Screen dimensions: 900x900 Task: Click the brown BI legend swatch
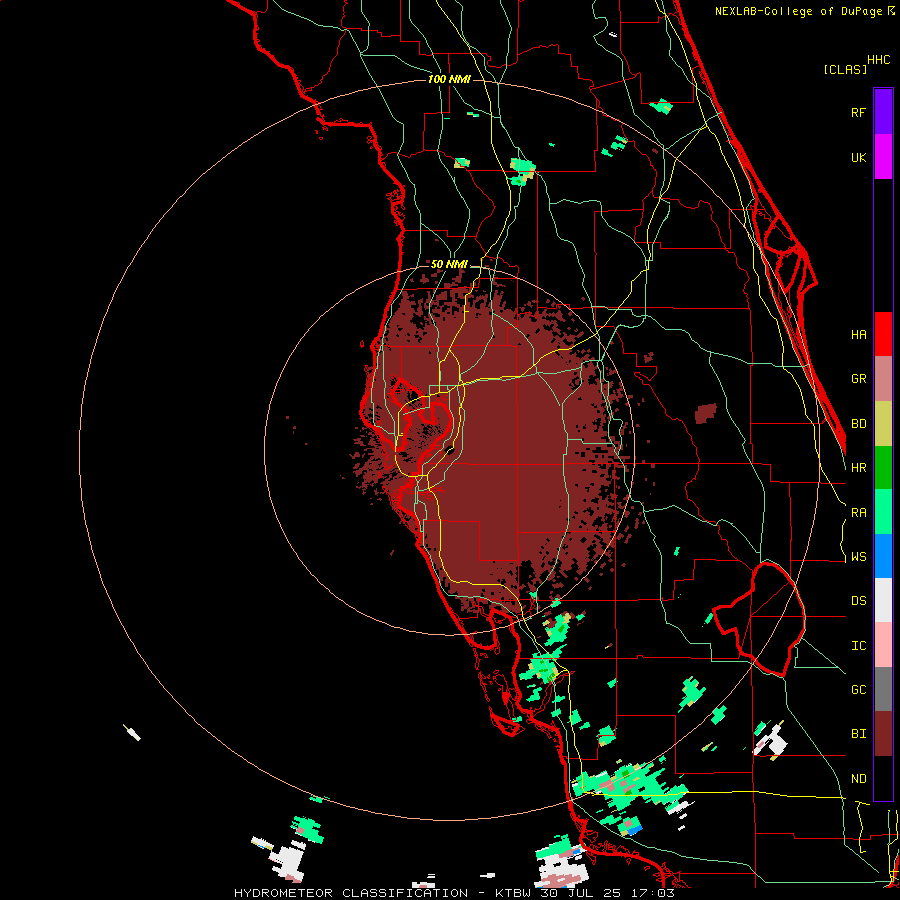point(883,734)
